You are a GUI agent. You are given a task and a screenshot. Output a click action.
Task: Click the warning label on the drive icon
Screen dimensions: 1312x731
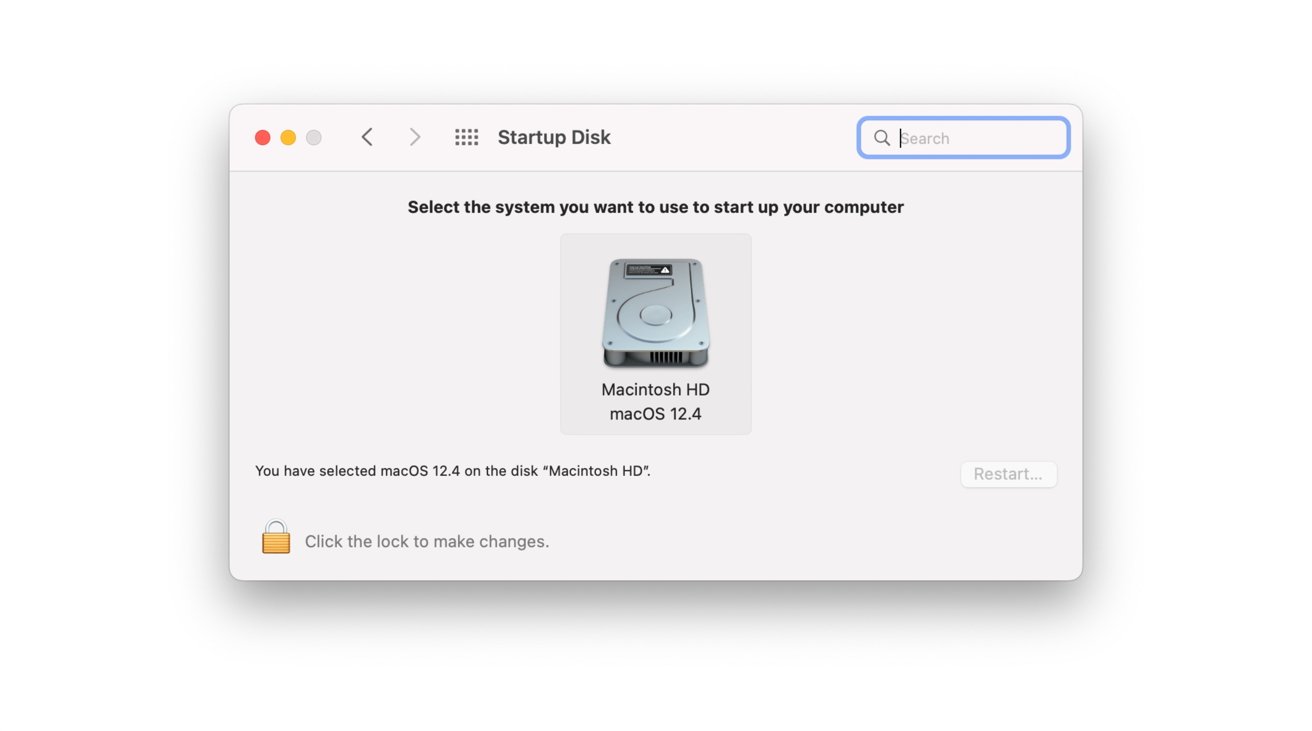[x=648, y=270]
